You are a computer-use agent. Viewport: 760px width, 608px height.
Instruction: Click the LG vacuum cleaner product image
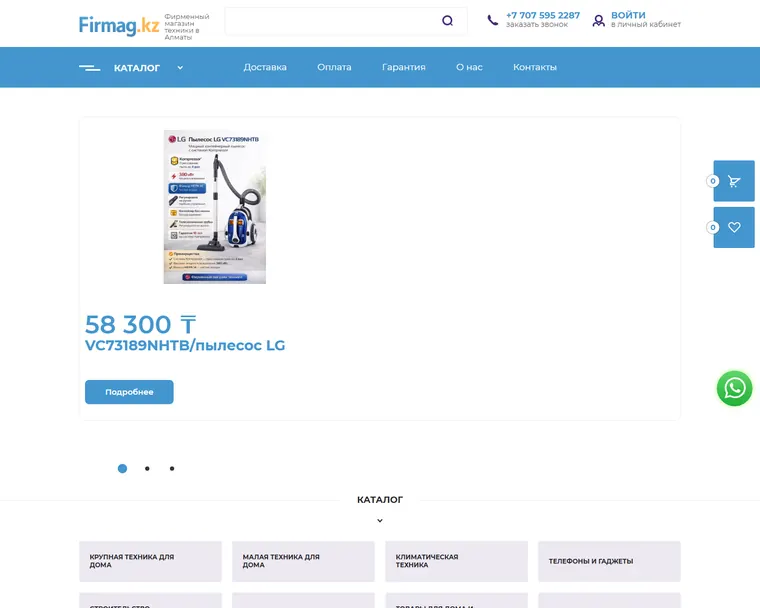click(215, 207)
